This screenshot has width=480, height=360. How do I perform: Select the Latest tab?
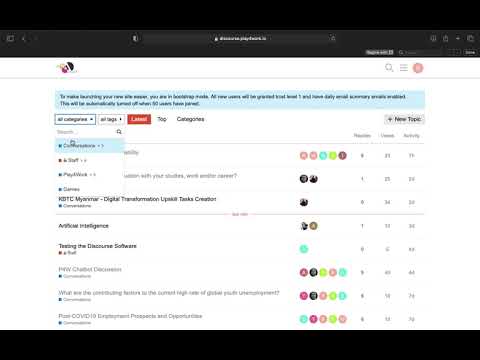pos(139,119)
